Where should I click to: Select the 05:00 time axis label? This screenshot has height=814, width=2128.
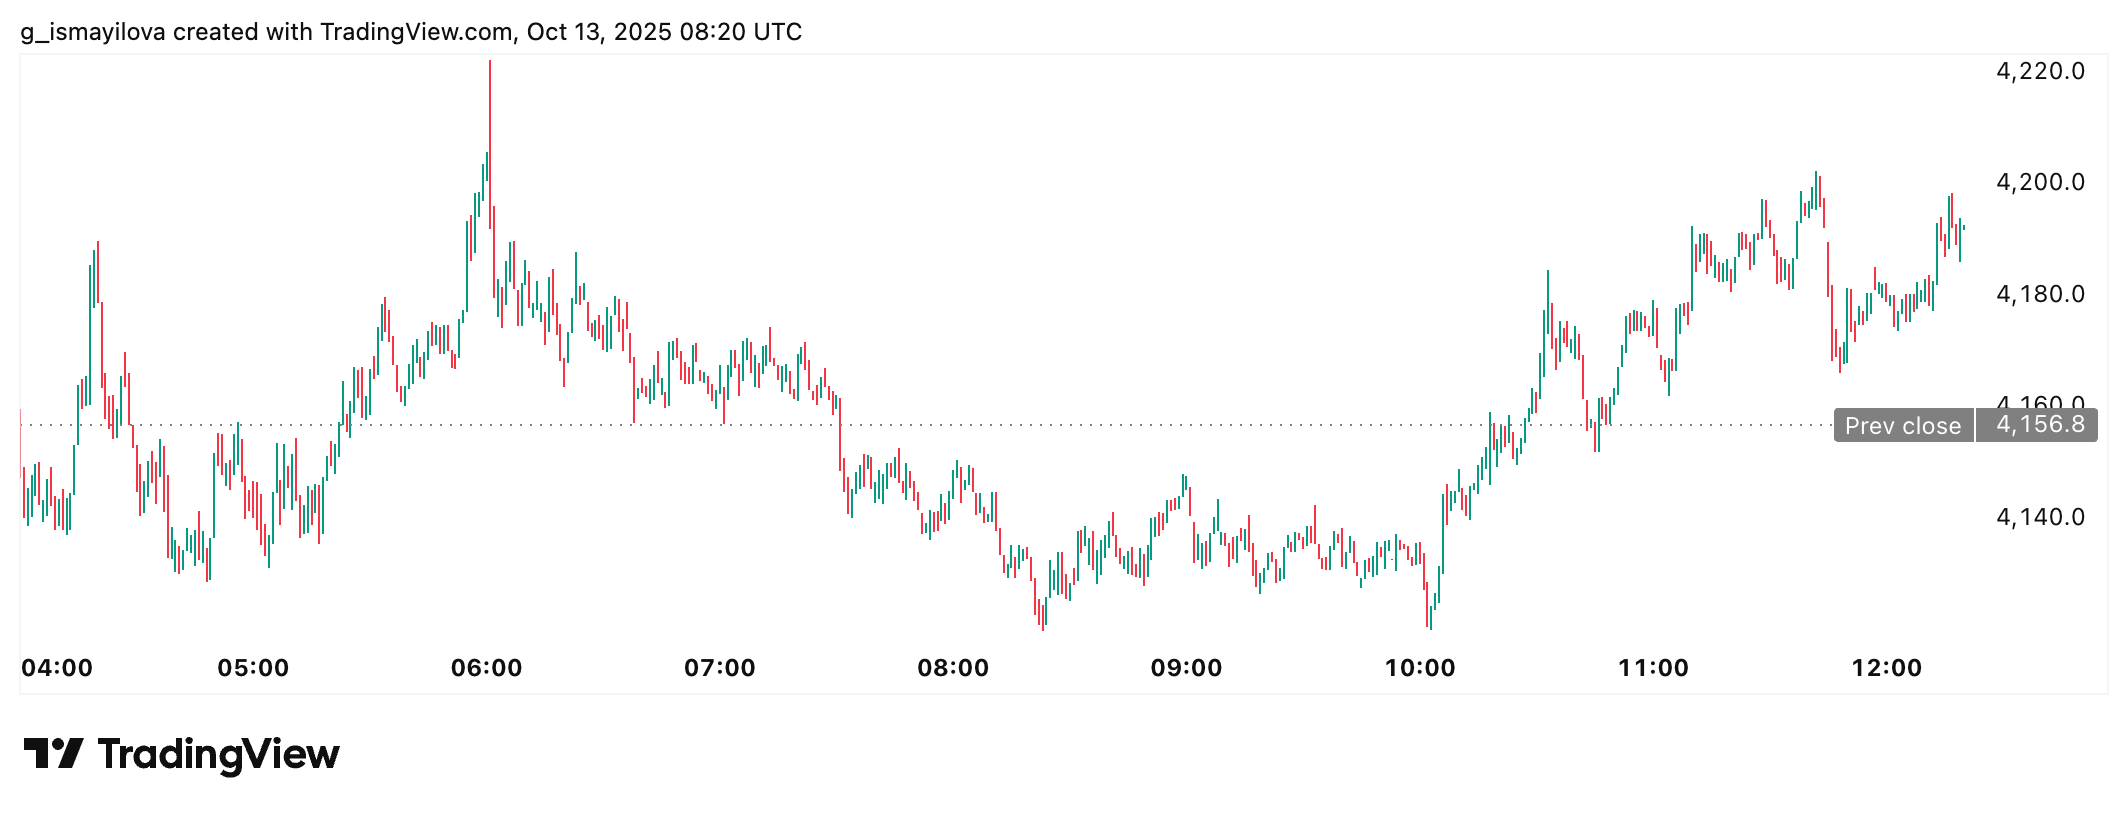[x=253, y=668]
